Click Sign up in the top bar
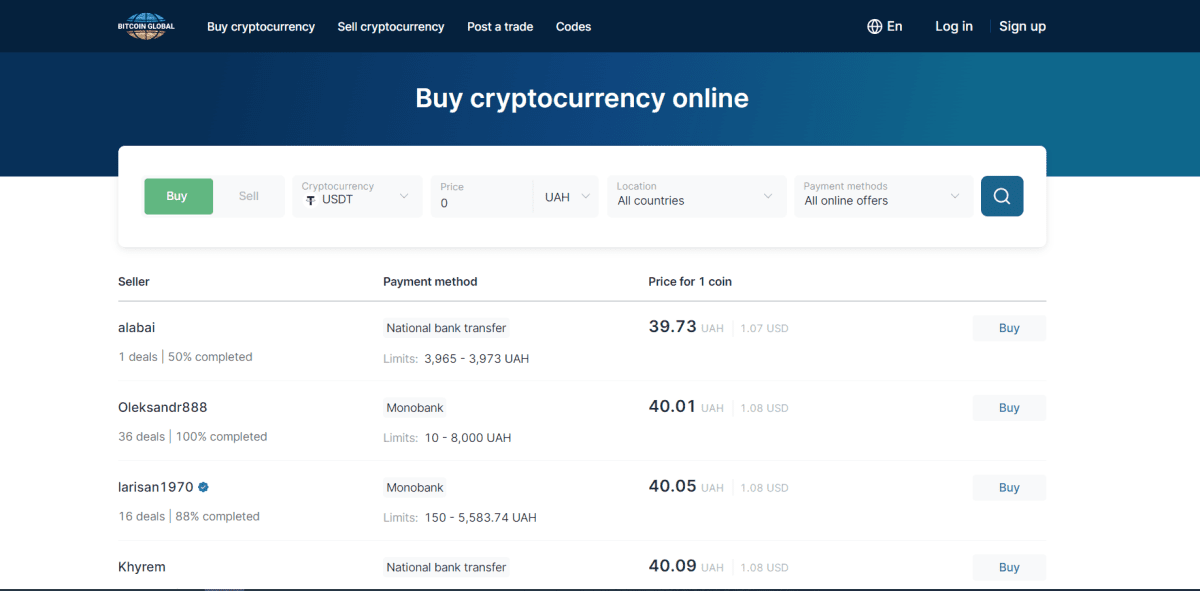1200x591 pixels. pos(1022,26)
